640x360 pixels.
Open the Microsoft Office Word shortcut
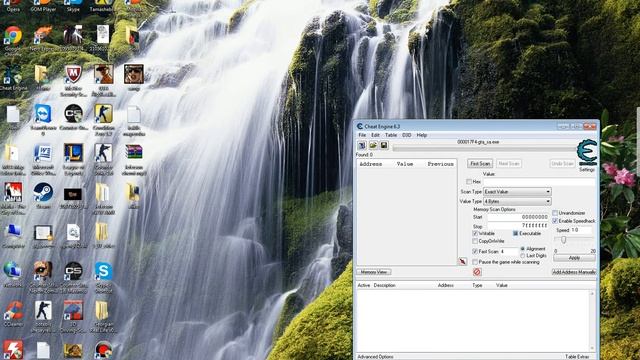(x=43, y=153)
